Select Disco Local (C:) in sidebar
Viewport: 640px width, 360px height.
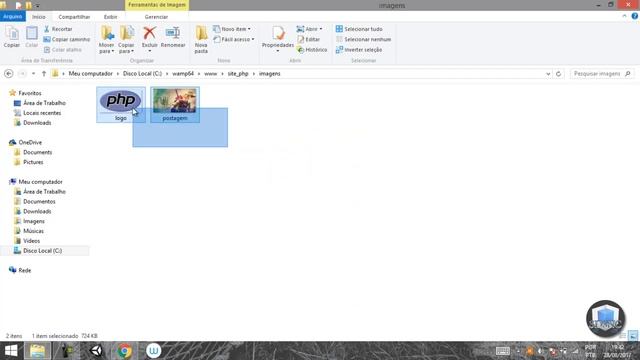(42, 251)
